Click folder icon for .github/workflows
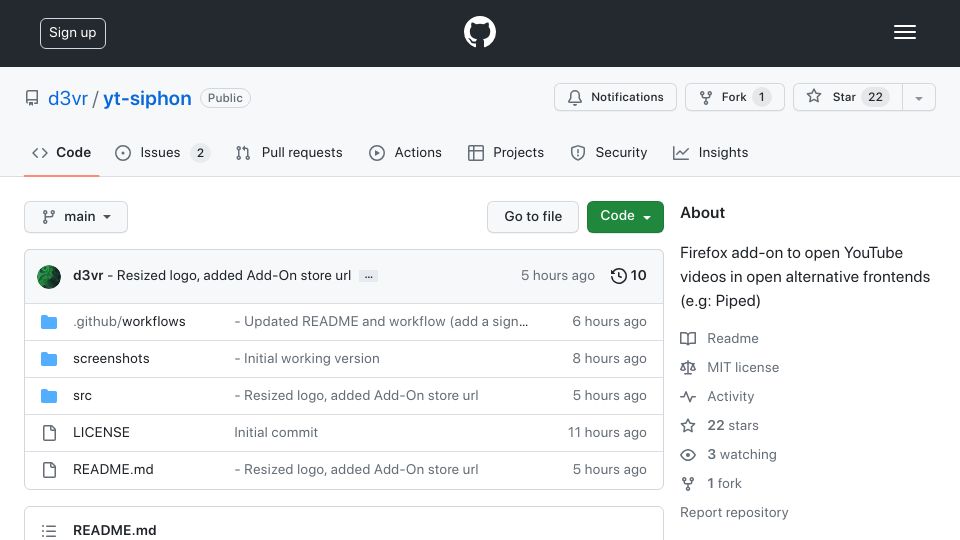This screenshot has width=960, height=540. click(49, 322)
